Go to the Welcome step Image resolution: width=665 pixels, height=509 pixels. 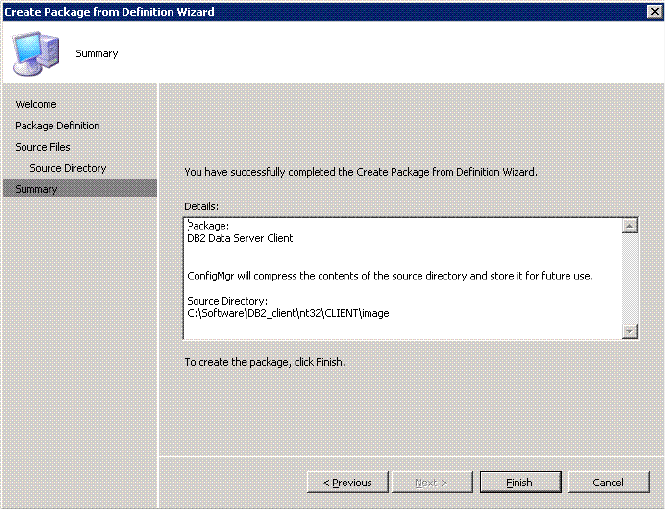[x=36, y=104]
